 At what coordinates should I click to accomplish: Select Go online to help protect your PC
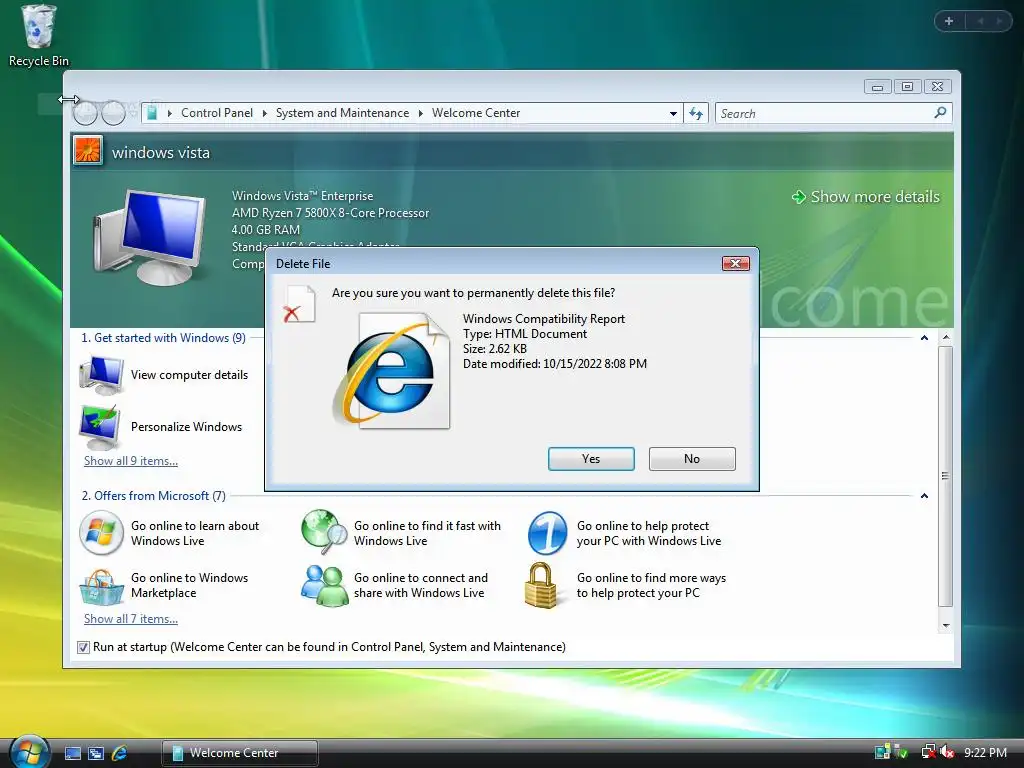pos(648,533)
